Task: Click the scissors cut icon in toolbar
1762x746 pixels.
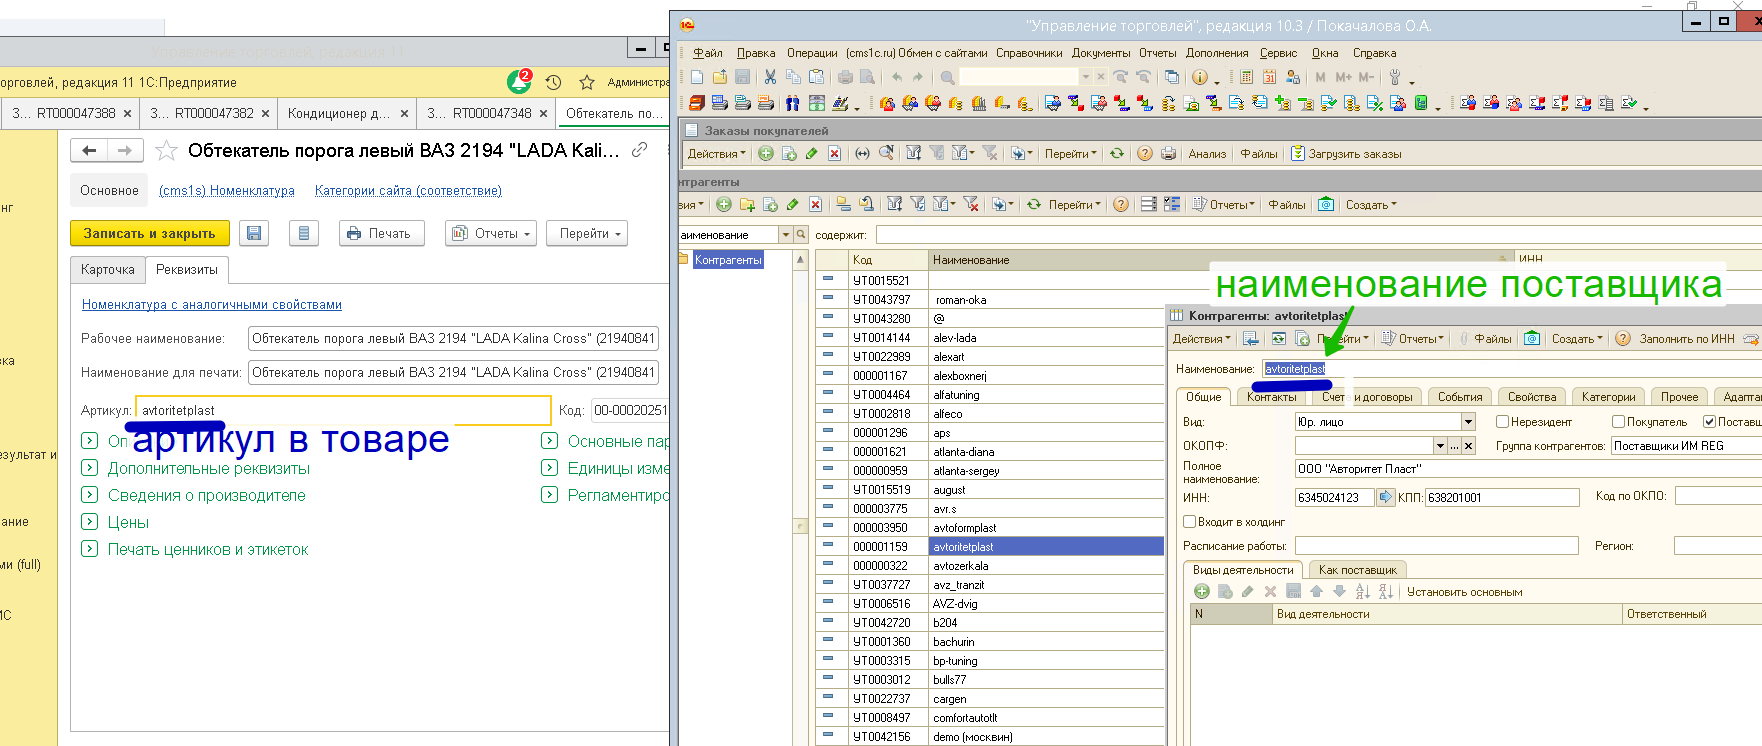Action: (770, 77)
